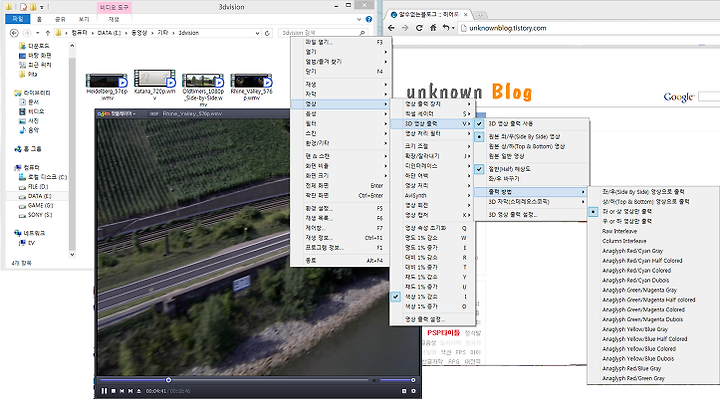Mute audio with the speaker icon
The image size is (720, 399).
[x=375, y=380]
